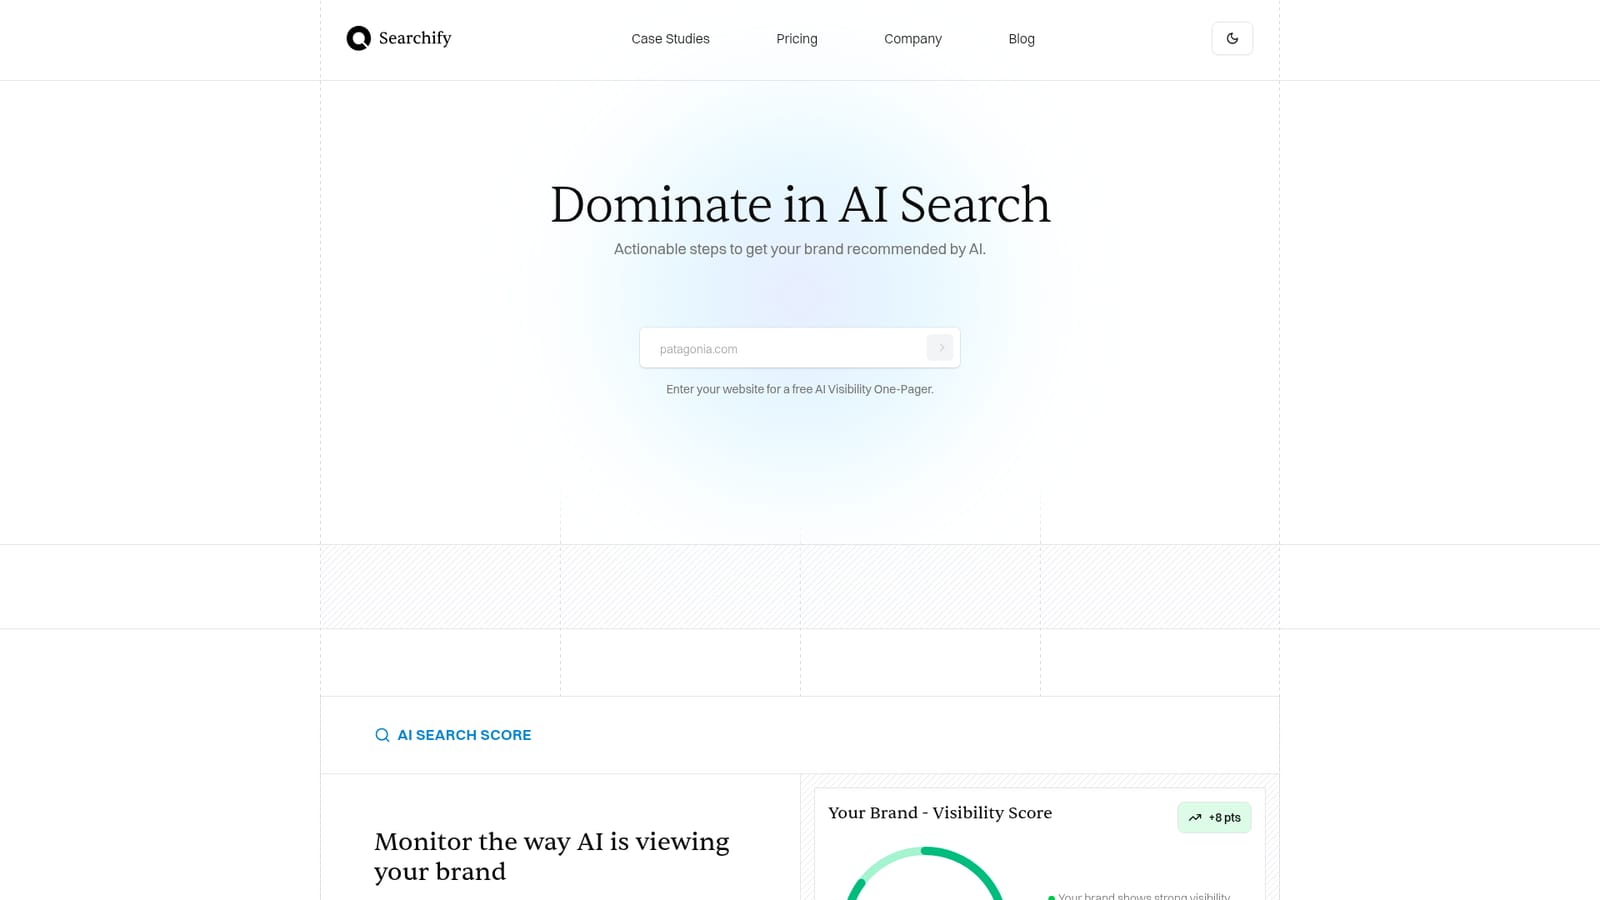The width and height of the screenshot is (1600, 900).
Task: Toggle dark mode with the moon button
Action: click(1232, 38)
